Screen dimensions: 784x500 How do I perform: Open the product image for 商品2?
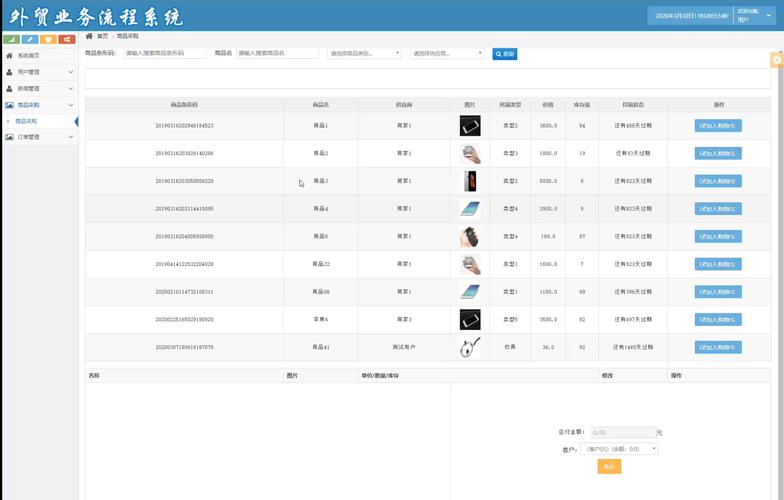pyautogui.click(x=470, y=154)
